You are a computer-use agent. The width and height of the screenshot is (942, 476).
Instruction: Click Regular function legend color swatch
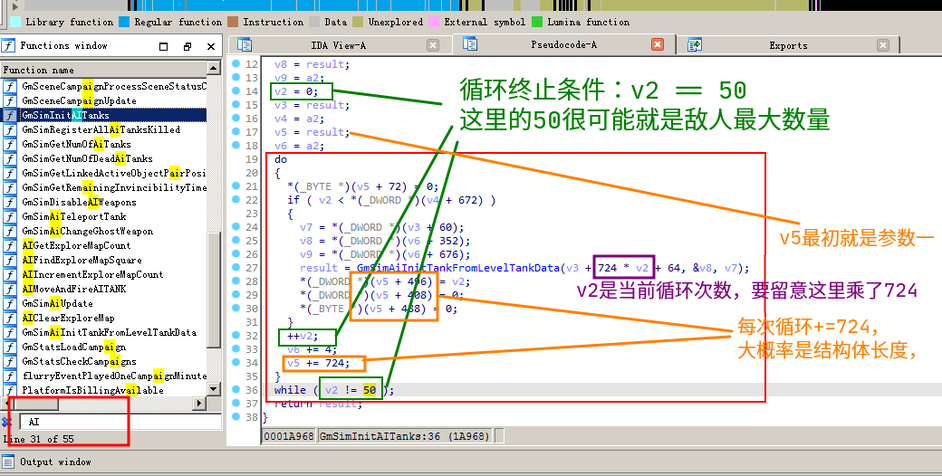[x=124, y=22]
